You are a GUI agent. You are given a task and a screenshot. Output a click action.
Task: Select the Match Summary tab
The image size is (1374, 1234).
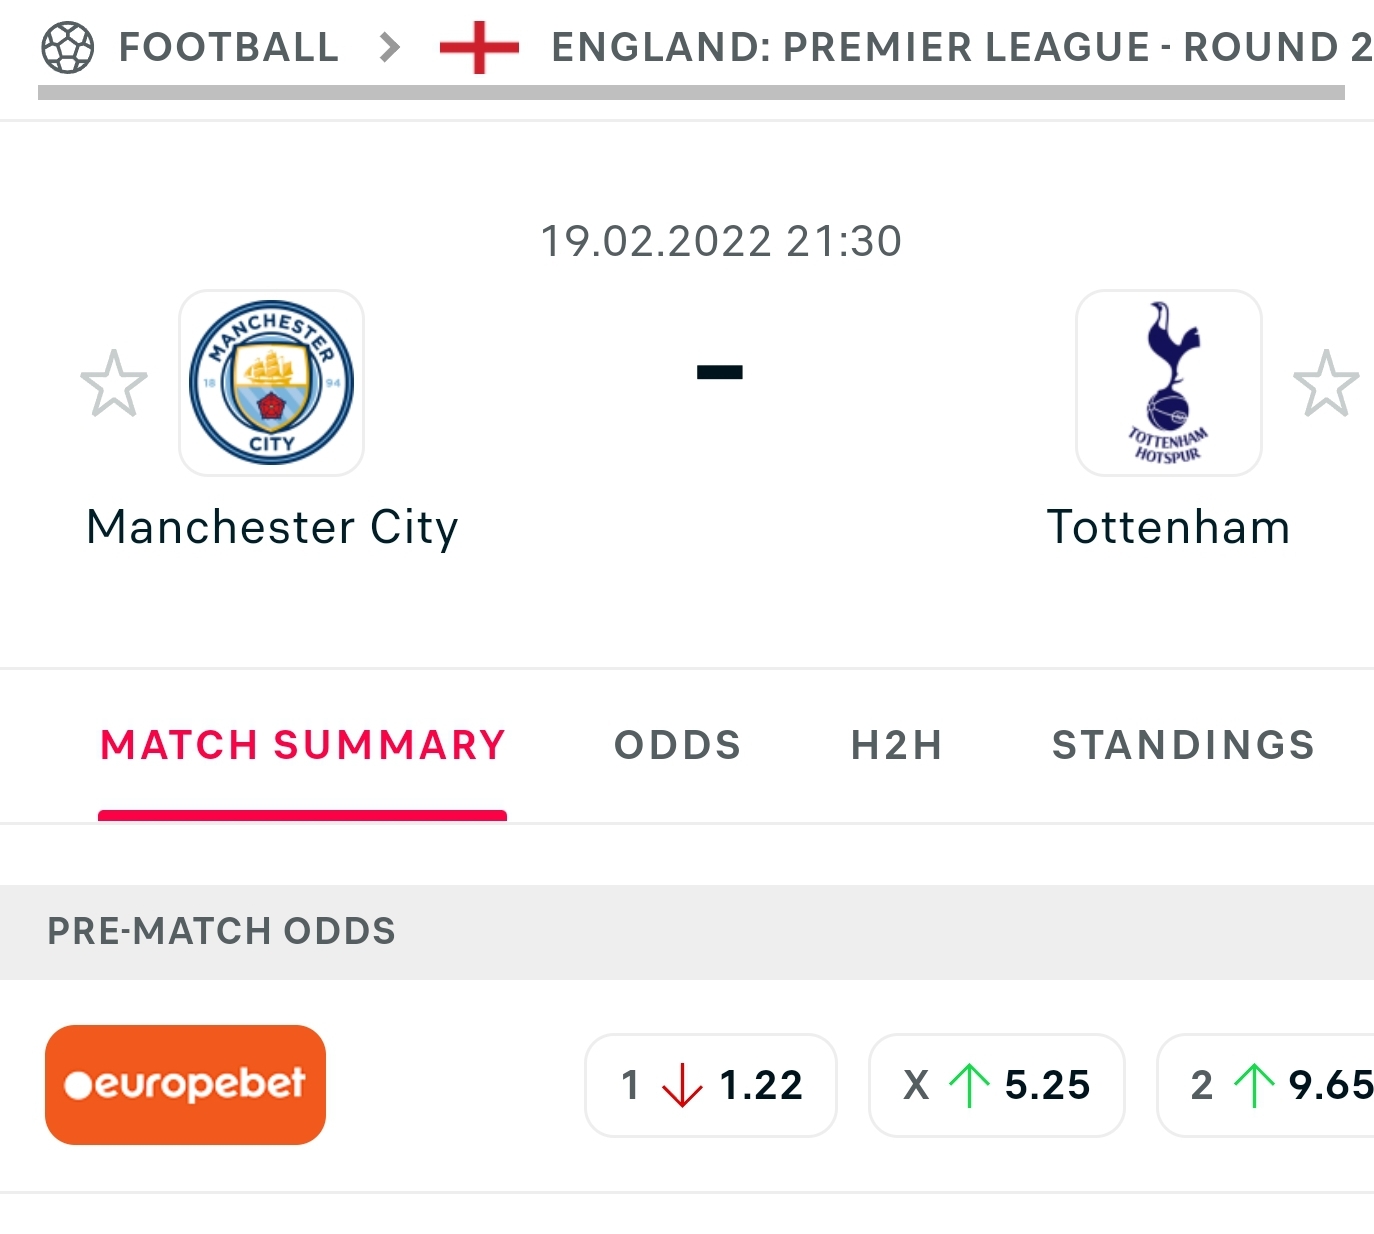click(303, 745)
